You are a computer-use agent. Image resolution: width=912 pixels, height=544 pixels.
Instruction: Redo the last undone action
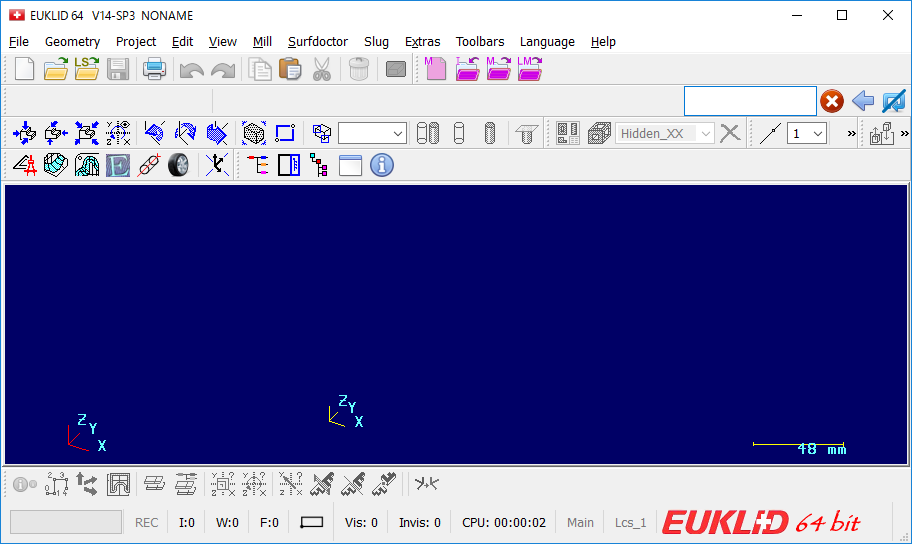223,70
